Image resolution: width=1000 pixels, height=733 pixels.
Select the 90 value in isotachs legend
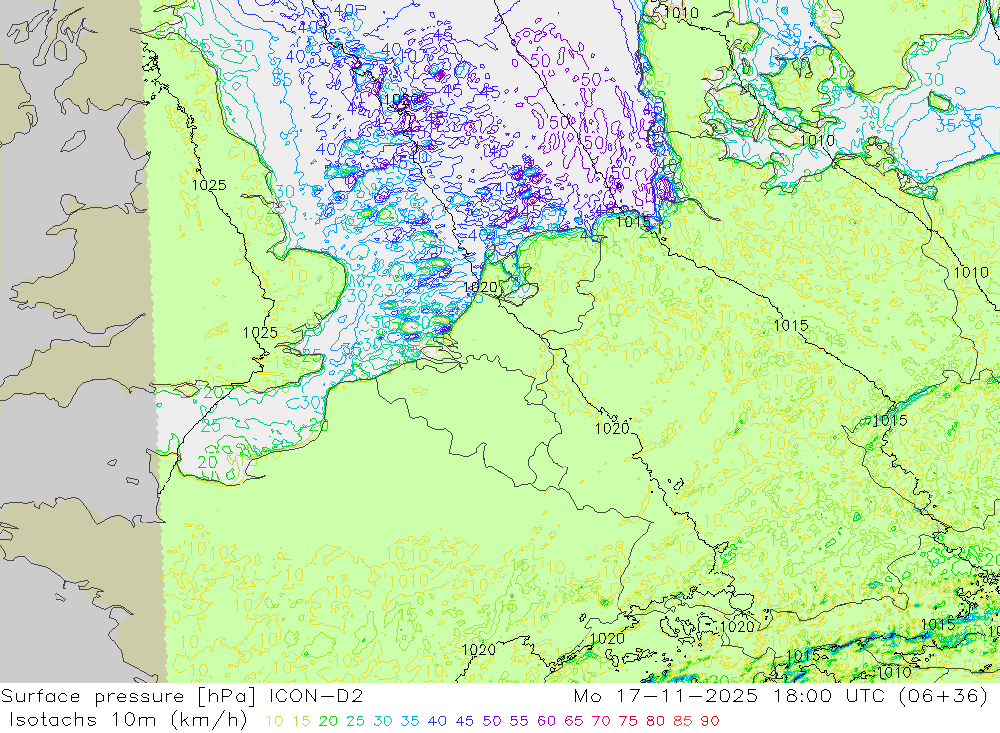coord(710,721)
